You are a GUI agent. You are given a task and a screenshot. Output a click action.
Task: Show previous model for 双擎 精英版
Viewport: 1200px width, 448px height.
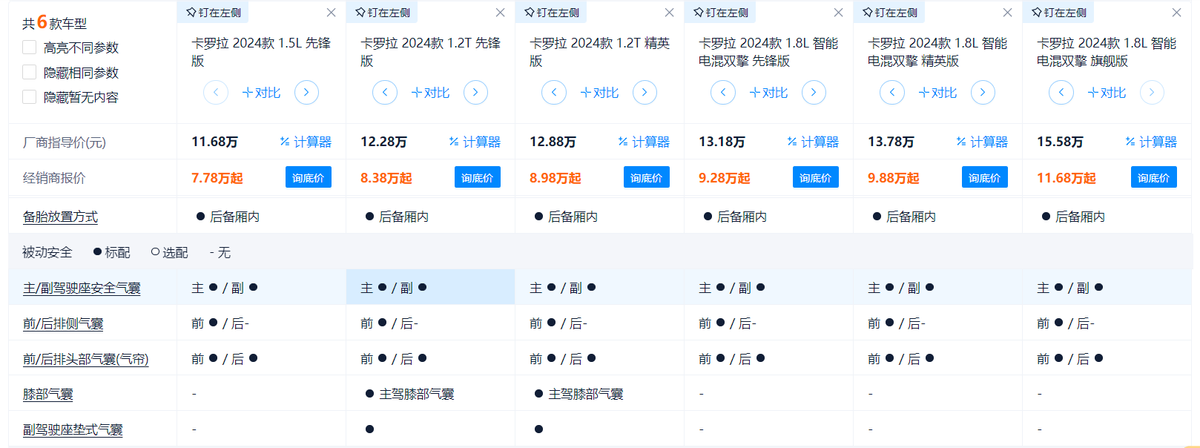(892, 93)
